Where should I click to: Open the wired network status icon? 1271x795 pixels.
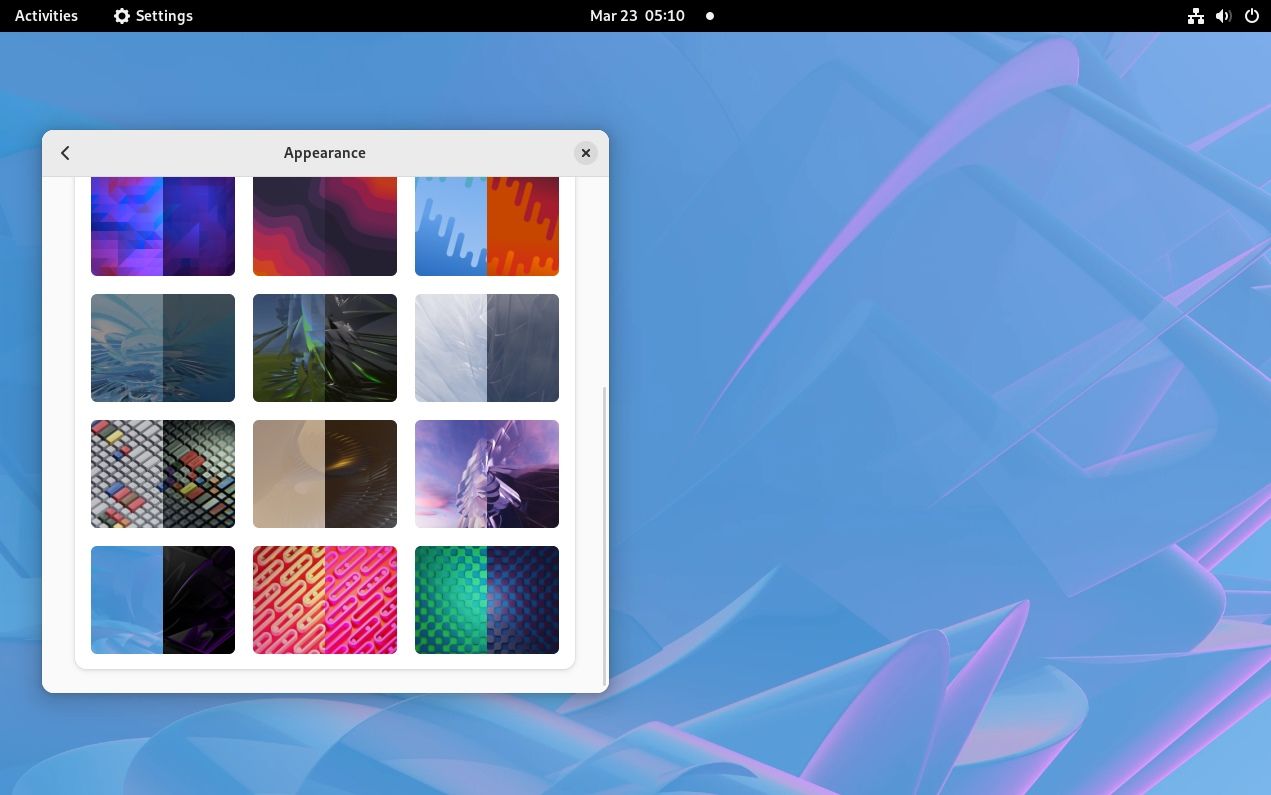tap(1195, 15)
